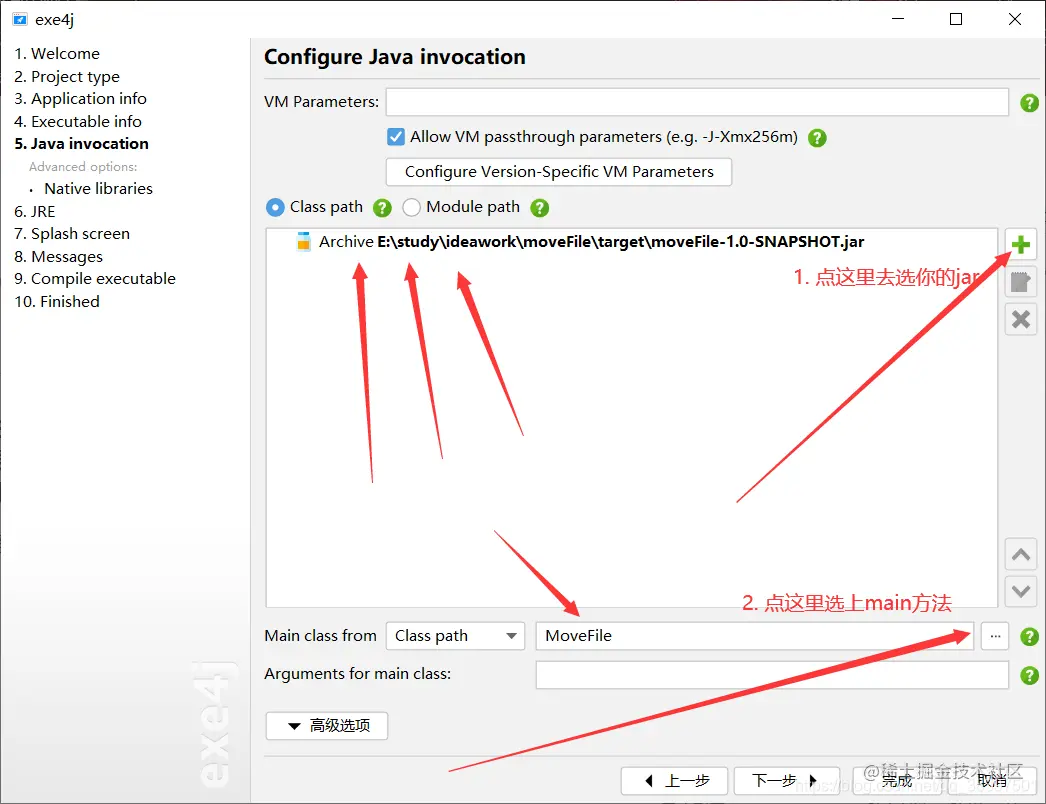Toggle Allow VM passthrough parameters checkbox
Screen dimensions: 1046x804
pos(396,137)
